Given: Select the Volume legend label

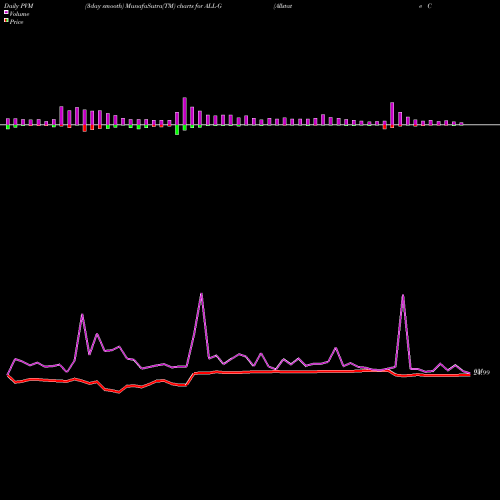Looking at the screenshot, I should tap(19, 14).
